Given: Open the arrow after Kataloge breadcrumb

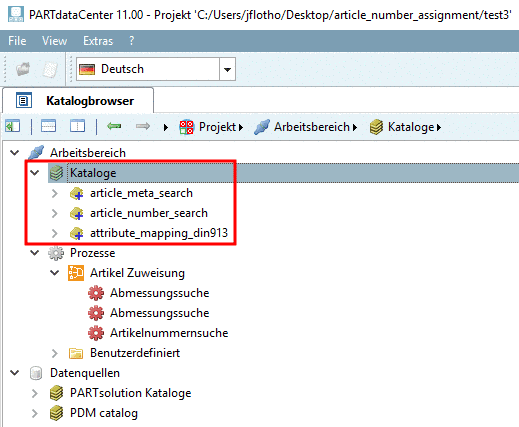Looking at the screenshot, I should 439,127.
